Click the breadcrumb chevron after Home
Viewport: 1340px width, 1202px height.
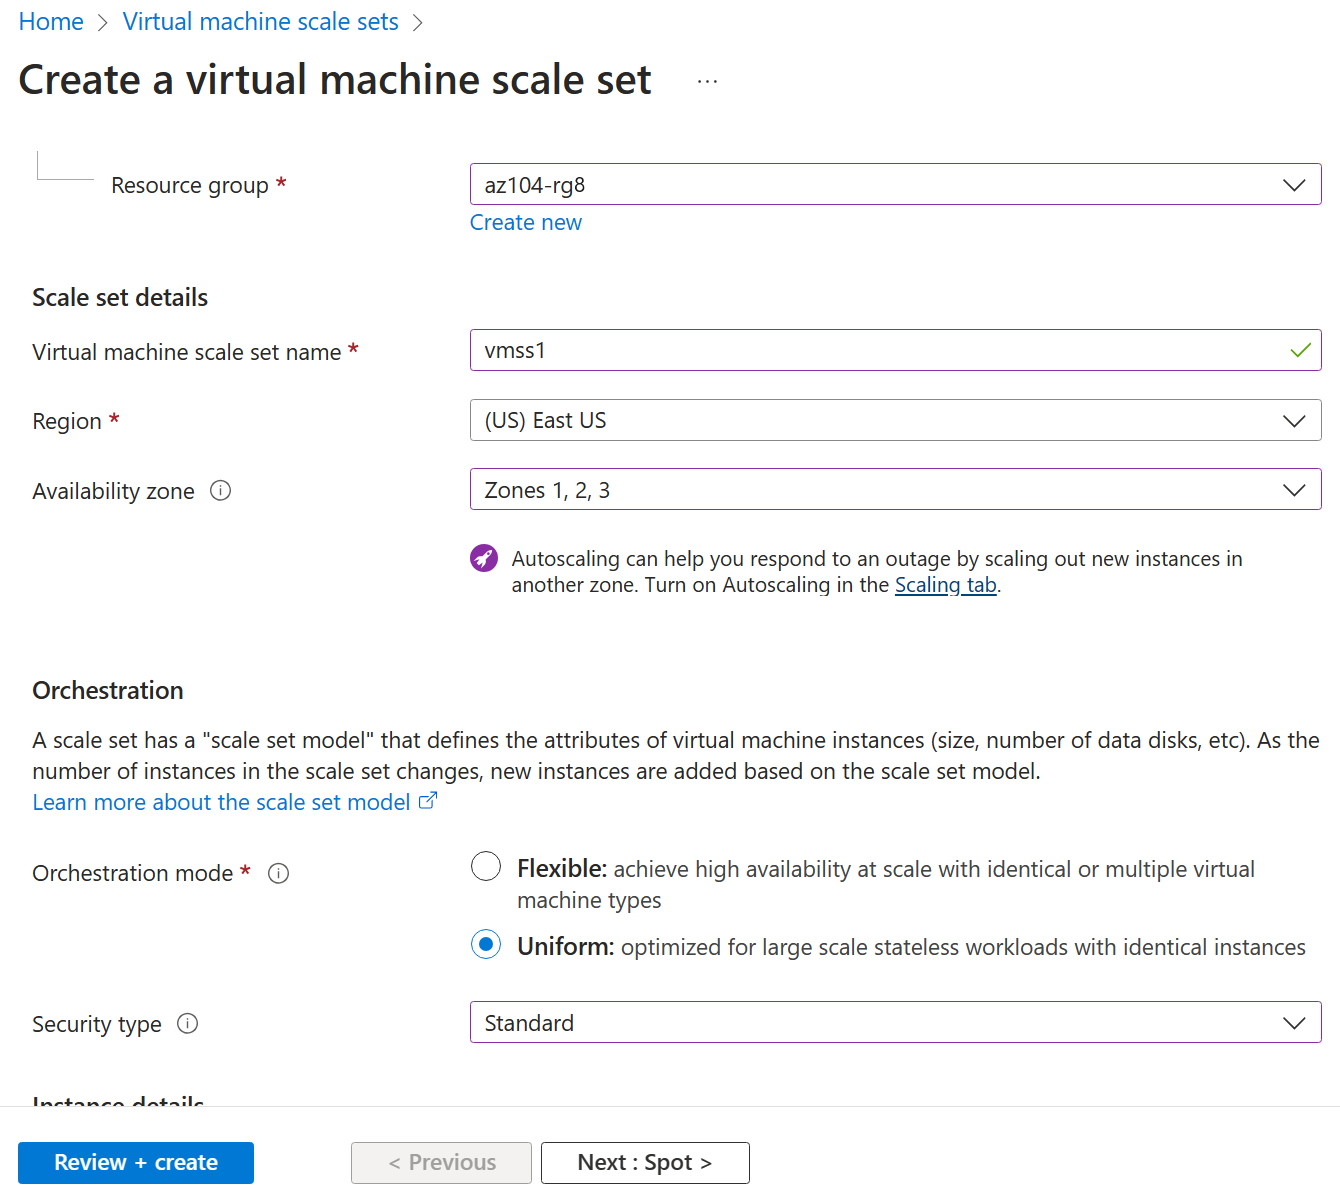click(102, 21)
